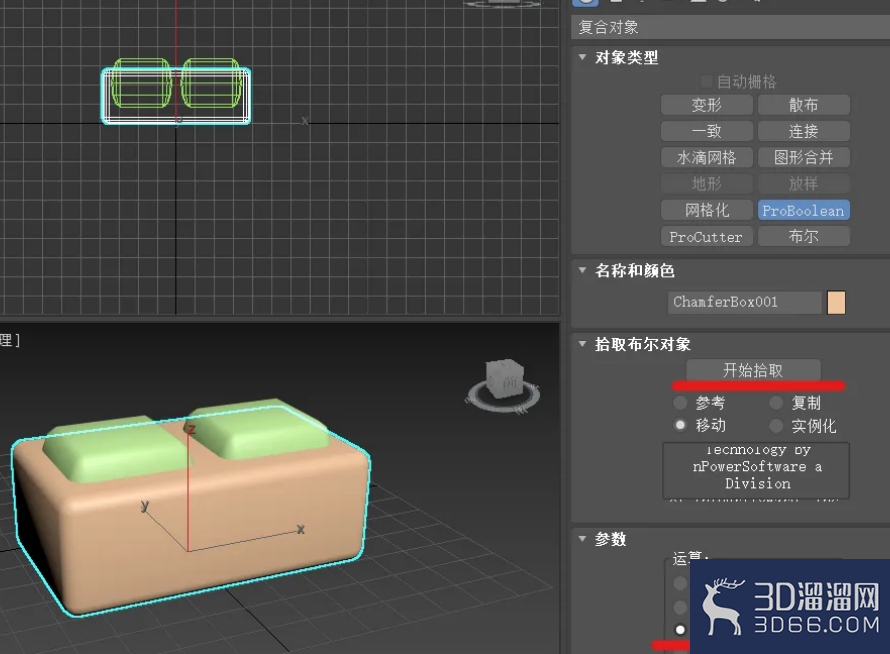Select the 参考 radio option
This screenshot has width=890, height=654.
(x=680, y=403)
